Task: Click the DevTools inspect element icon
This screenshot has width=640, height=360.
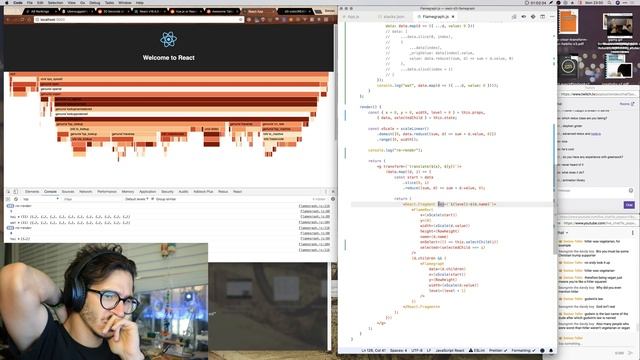Action: (x=8, y=191)
